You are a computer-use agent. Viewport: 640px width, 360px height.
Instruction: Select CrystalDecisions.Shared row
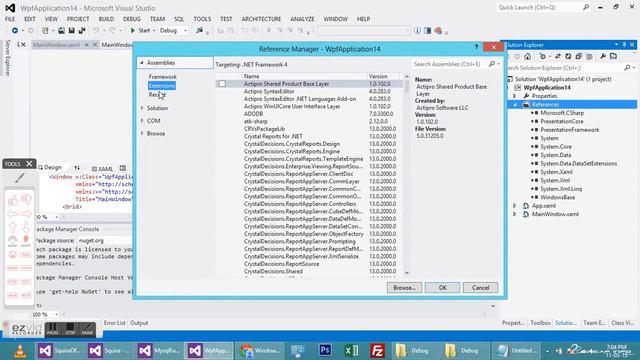(309, 271)
